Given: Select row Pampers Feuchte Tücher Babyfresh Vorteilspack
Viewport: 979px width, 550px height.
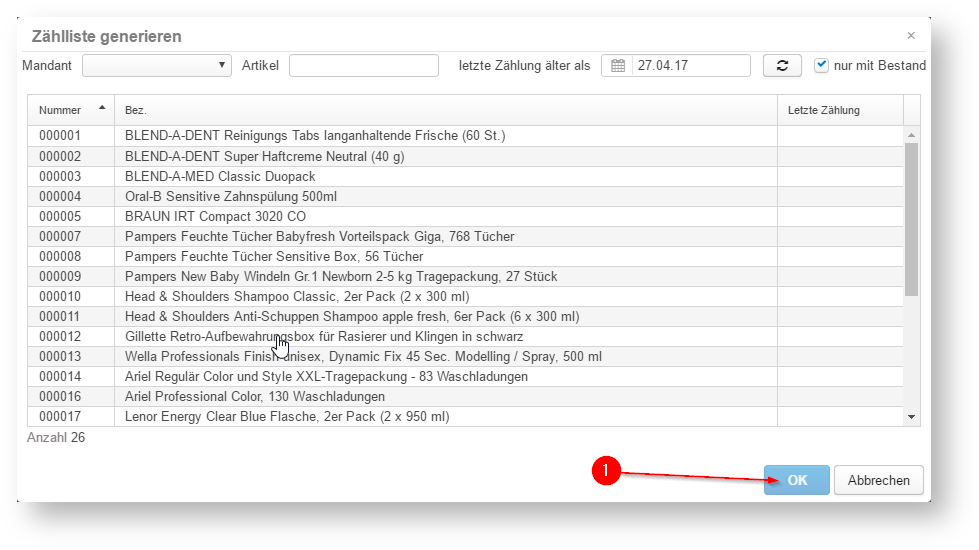Looking at the screenshot, I should tap(465, 236).
